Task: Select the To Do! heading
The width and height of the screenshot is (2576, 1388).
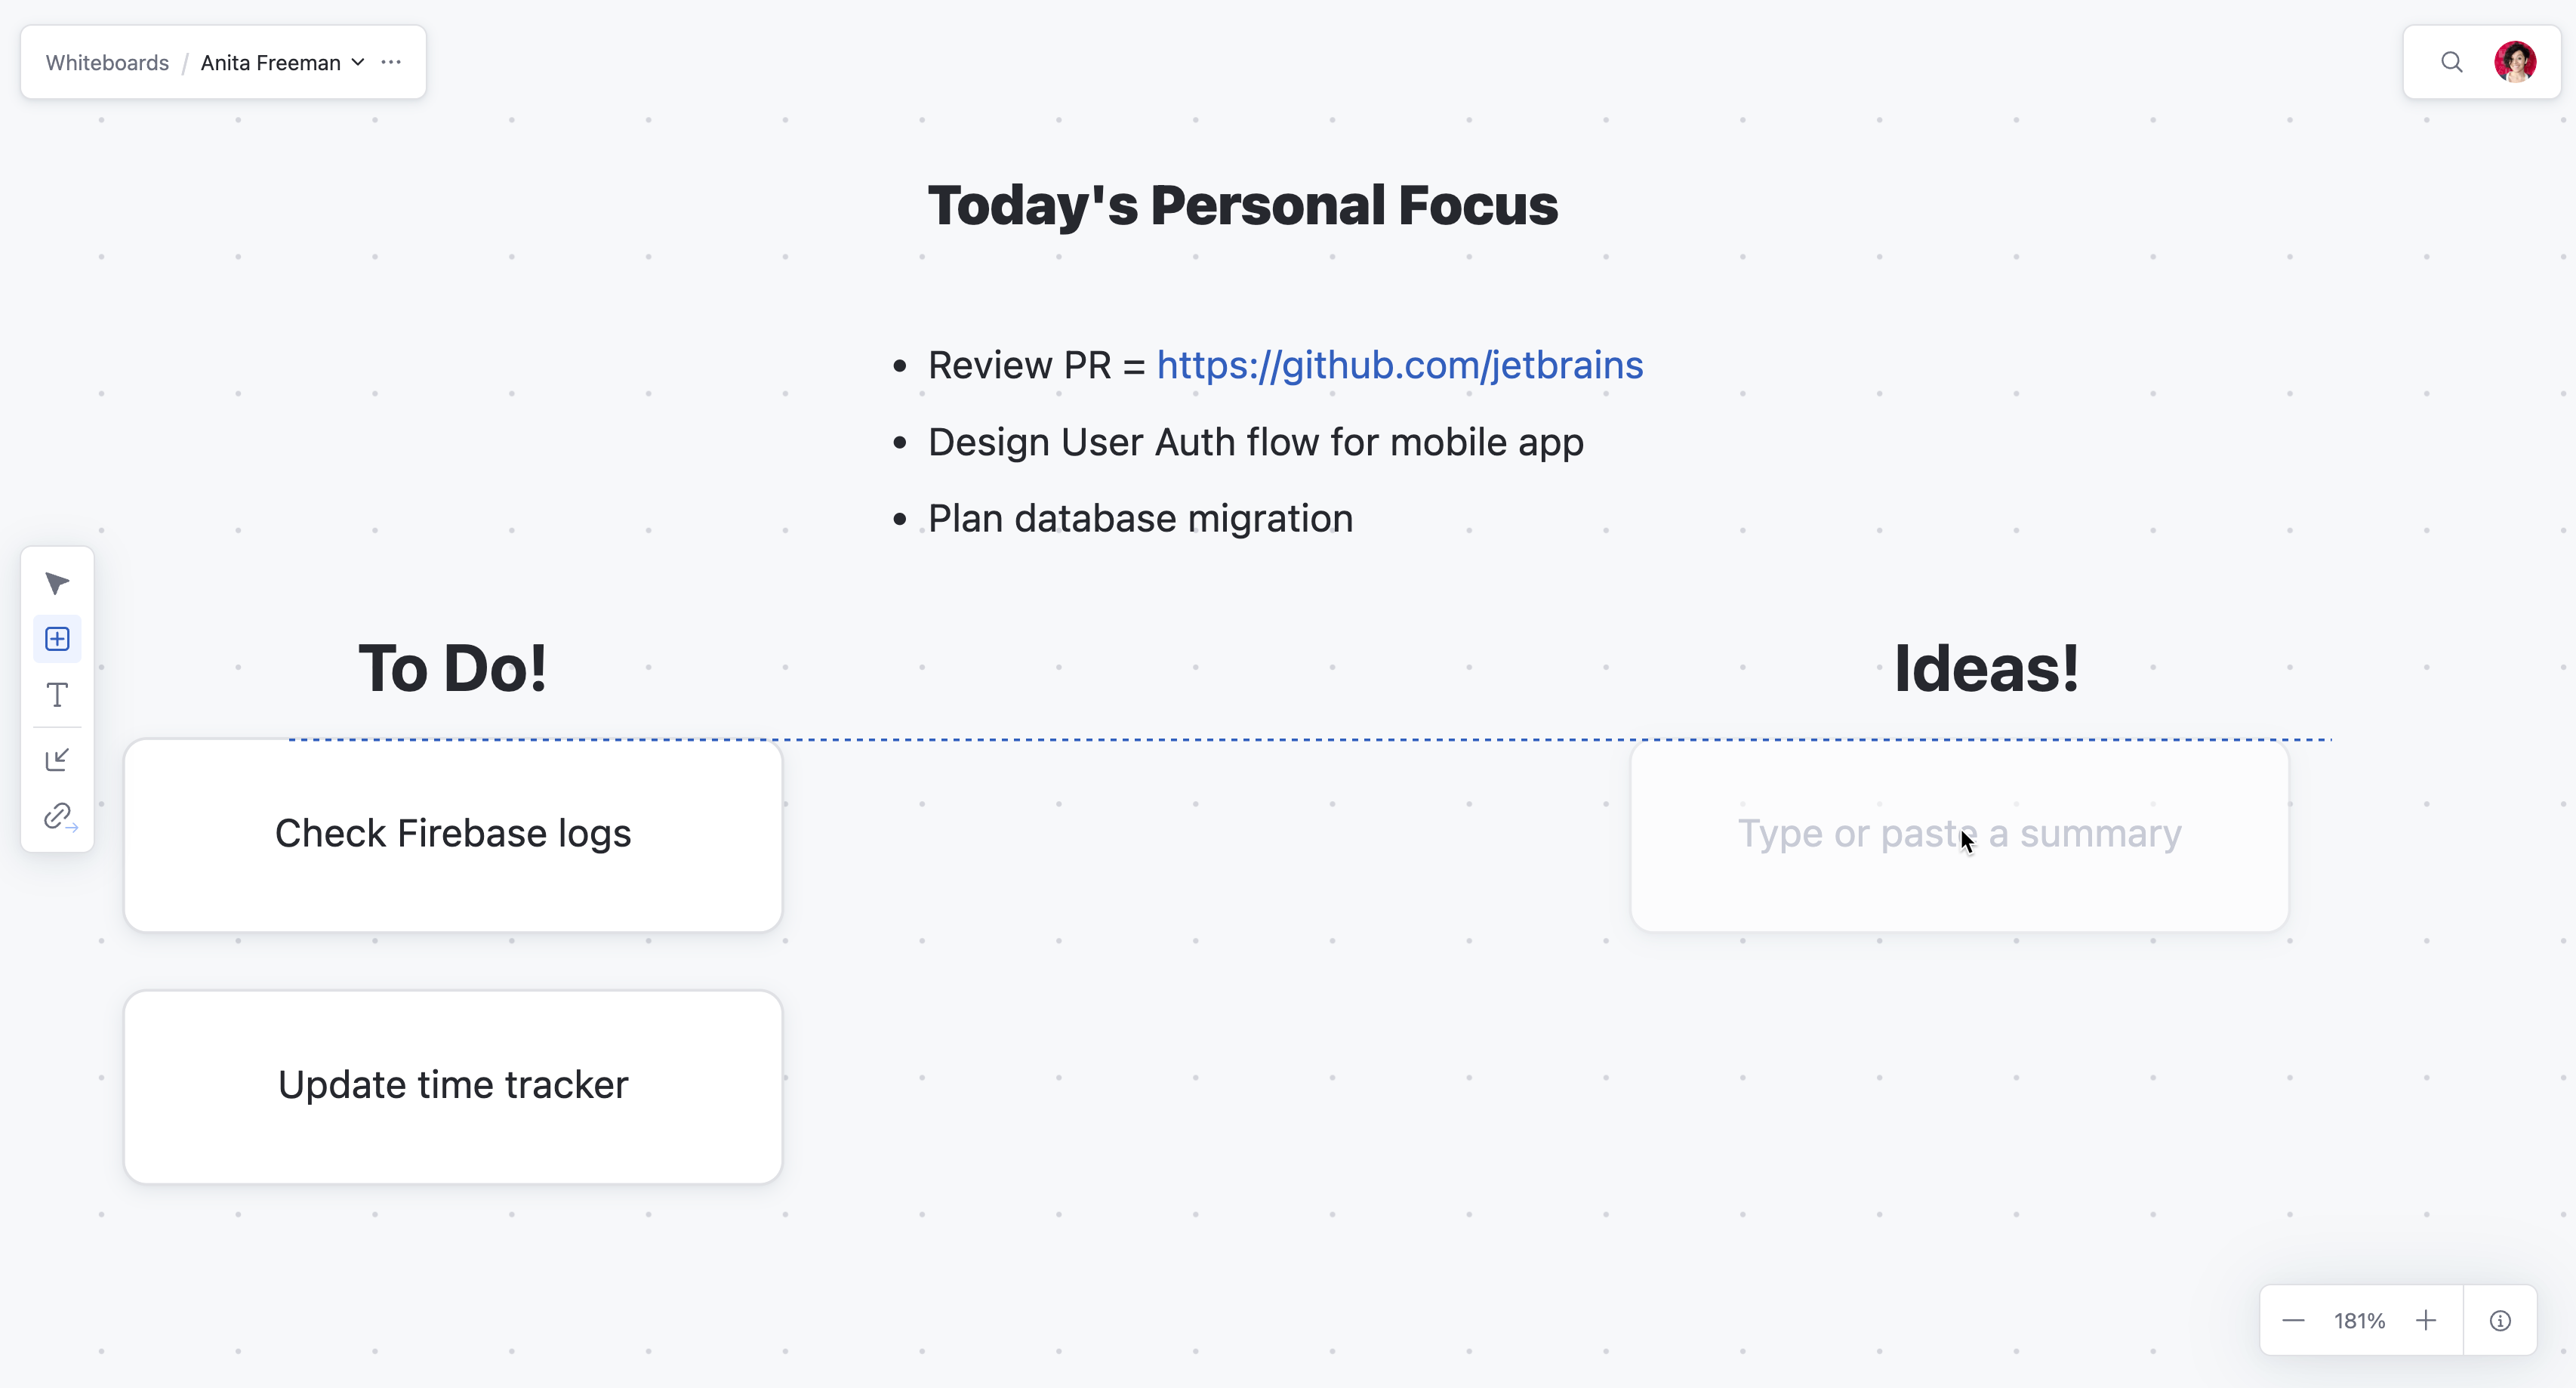Action: click(x=453, y=668)
